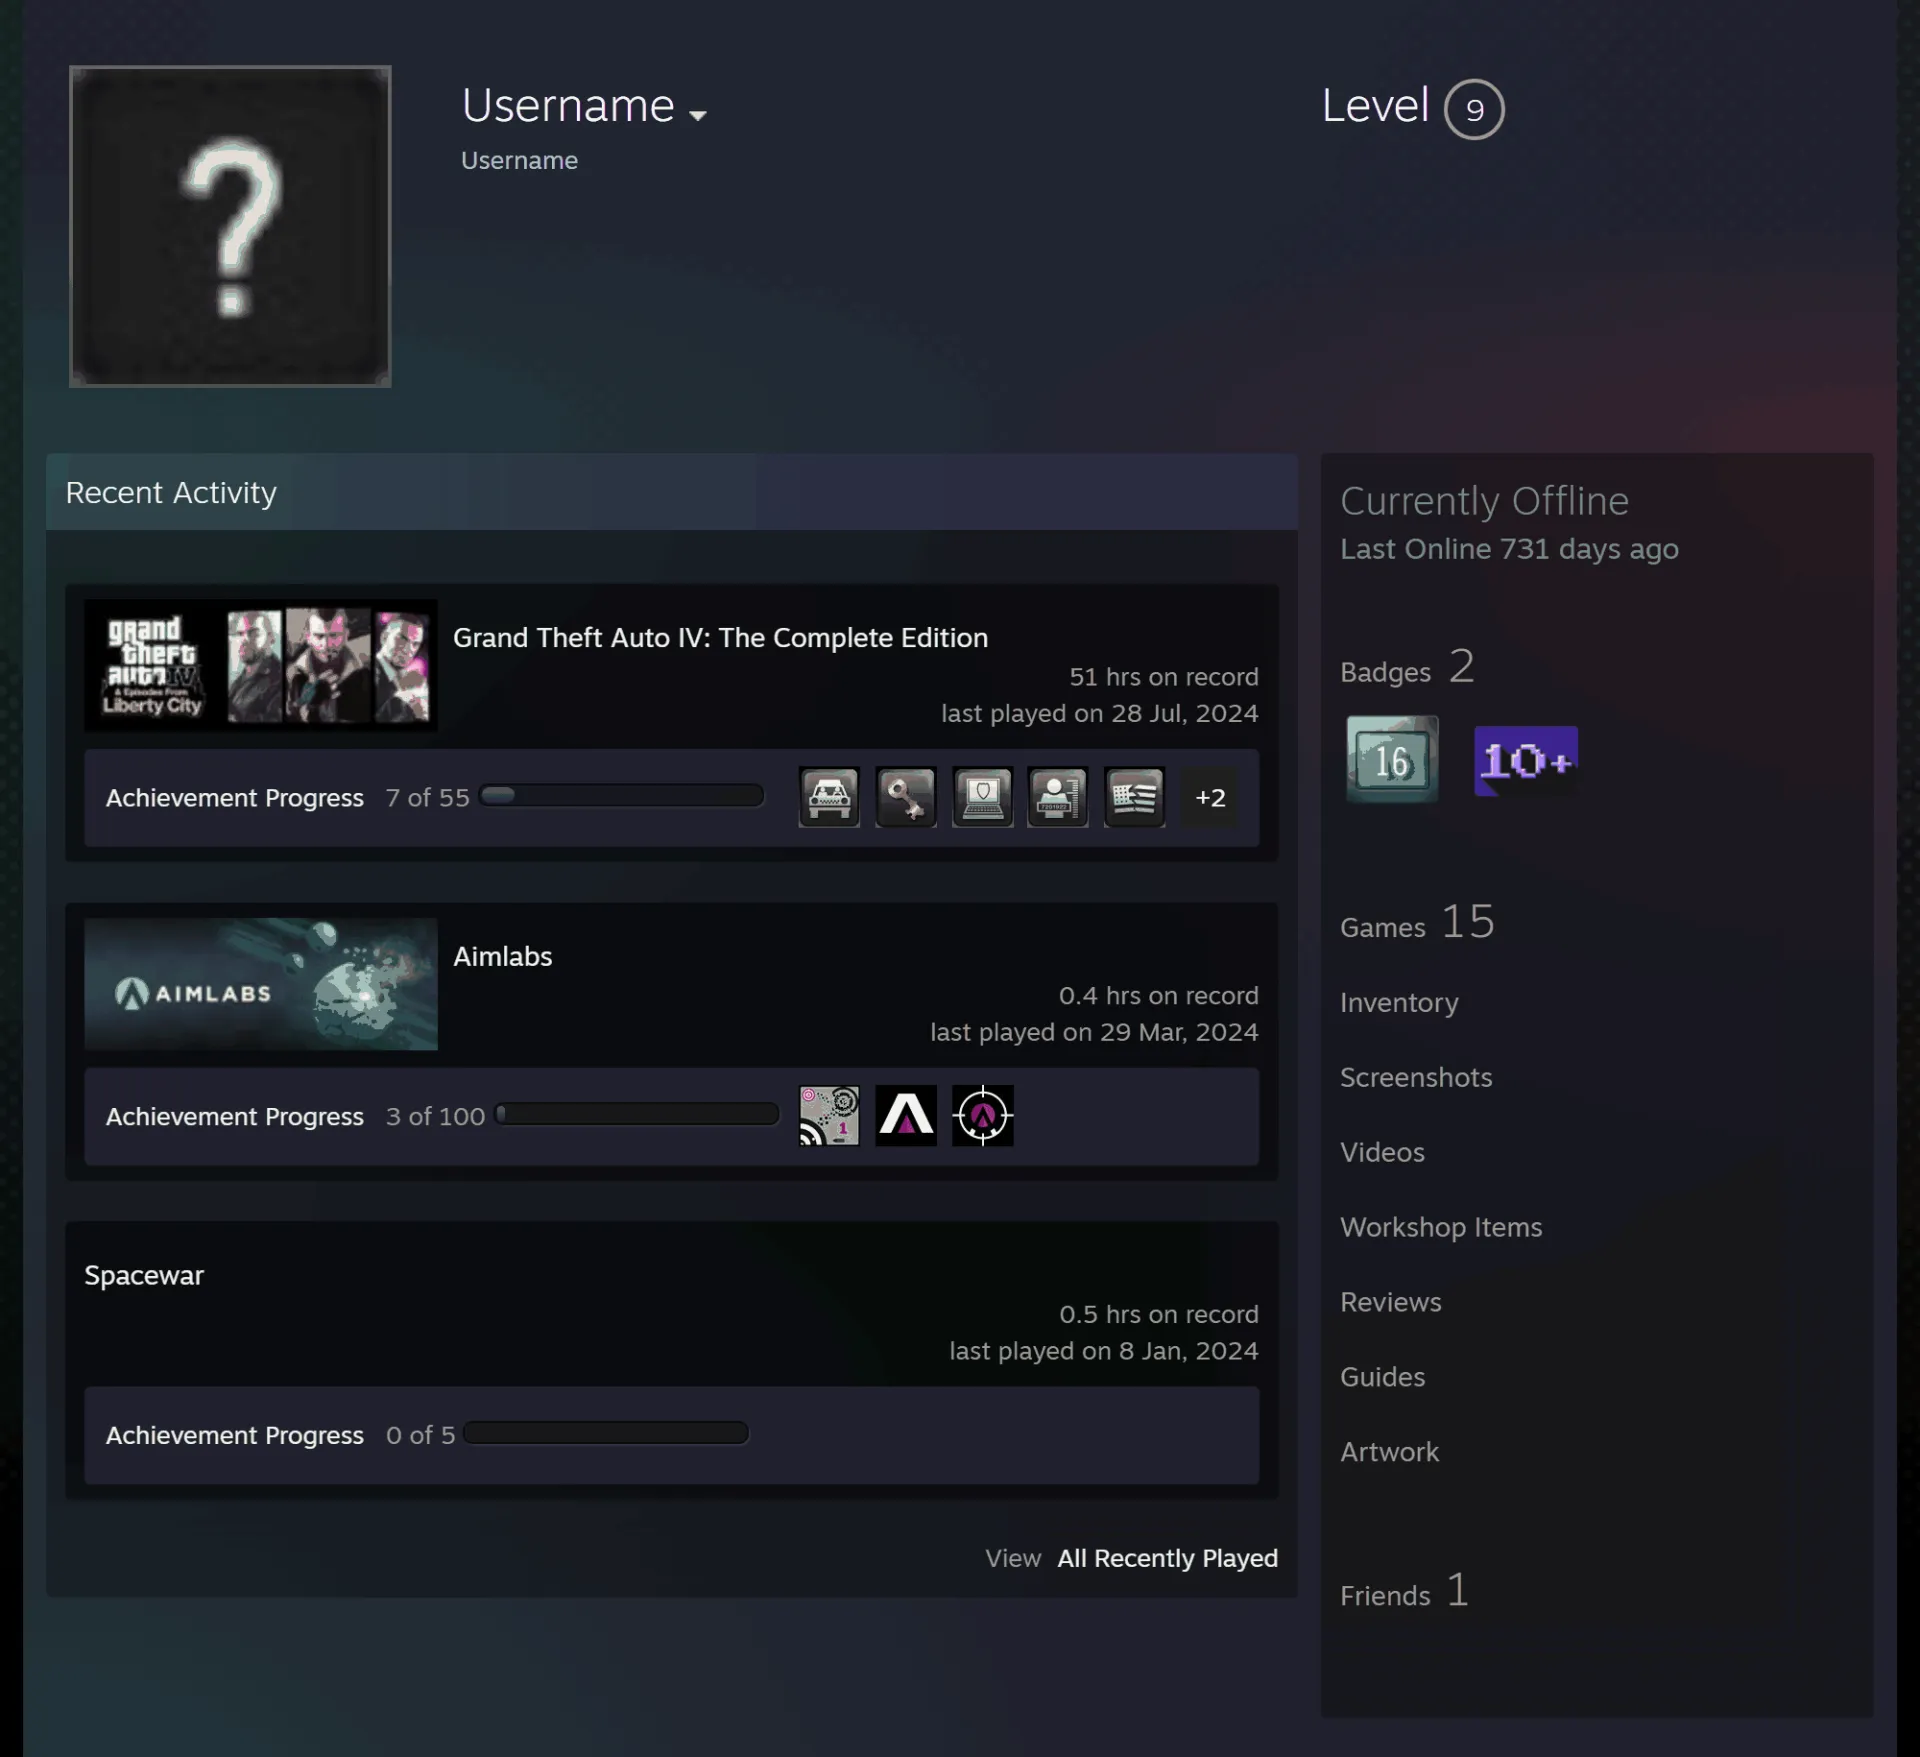Show the +2 more GTA IV achievements

click(x=1210, y=797)
